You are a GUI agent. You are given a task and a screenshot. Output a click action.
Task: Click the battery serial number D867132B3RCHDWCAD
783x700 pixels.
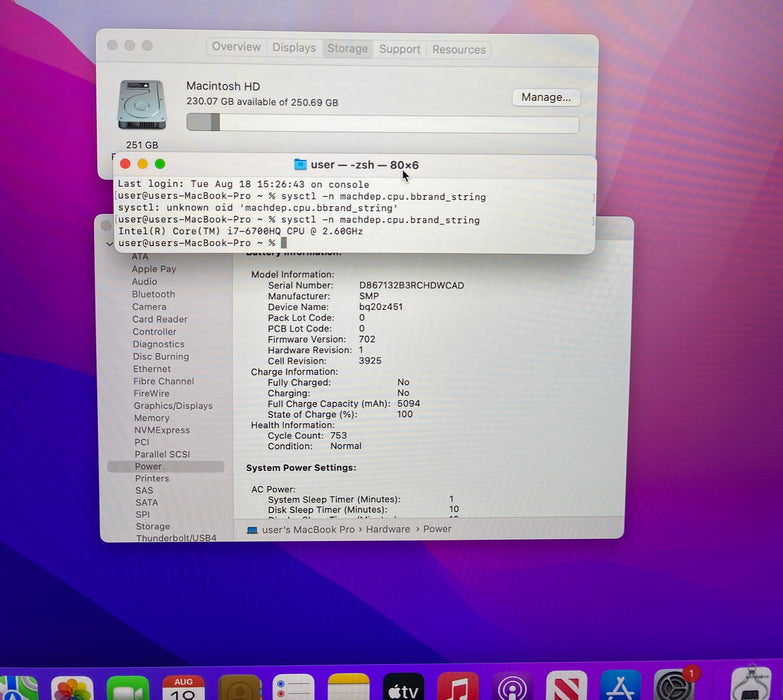tap(411, 285)
